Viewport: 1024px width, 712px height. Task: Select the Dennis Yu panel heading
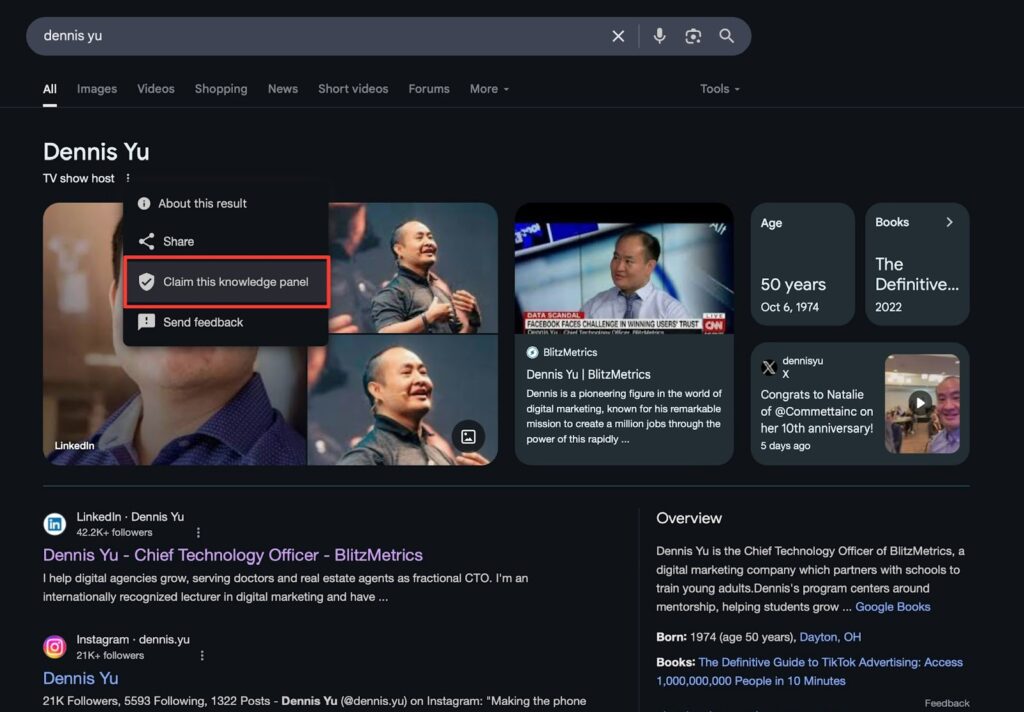tap(96, 152)
